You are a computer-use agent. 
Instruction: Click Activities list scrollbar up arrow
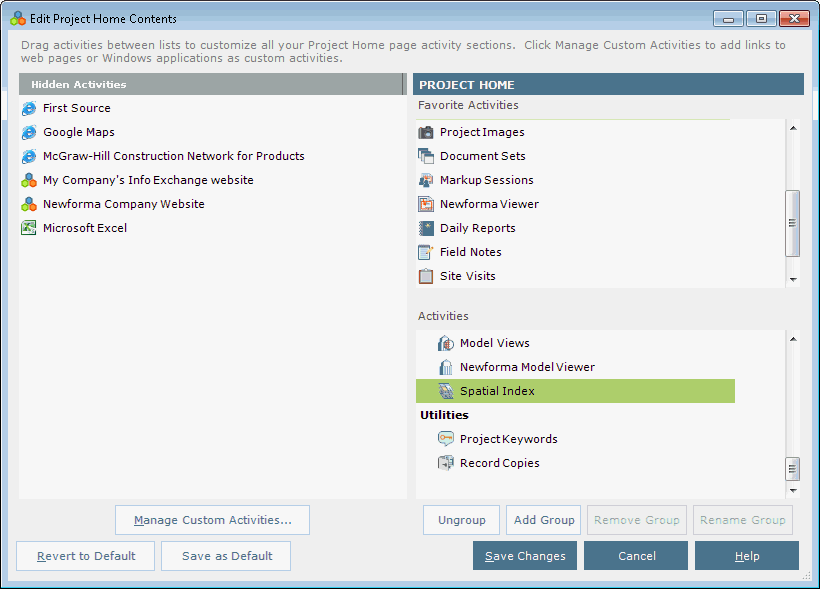793,339
